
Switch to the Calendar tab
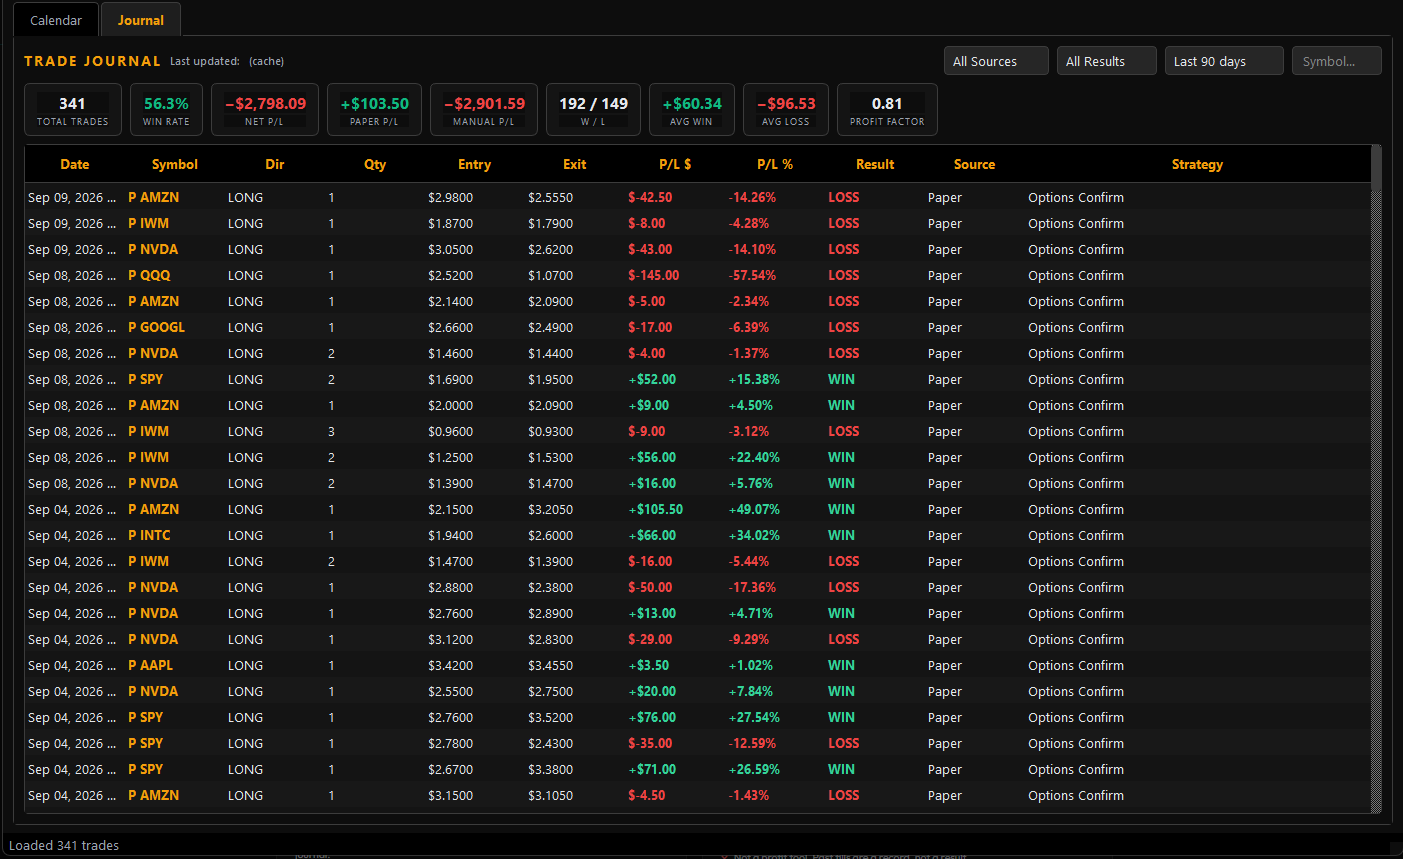56,20
